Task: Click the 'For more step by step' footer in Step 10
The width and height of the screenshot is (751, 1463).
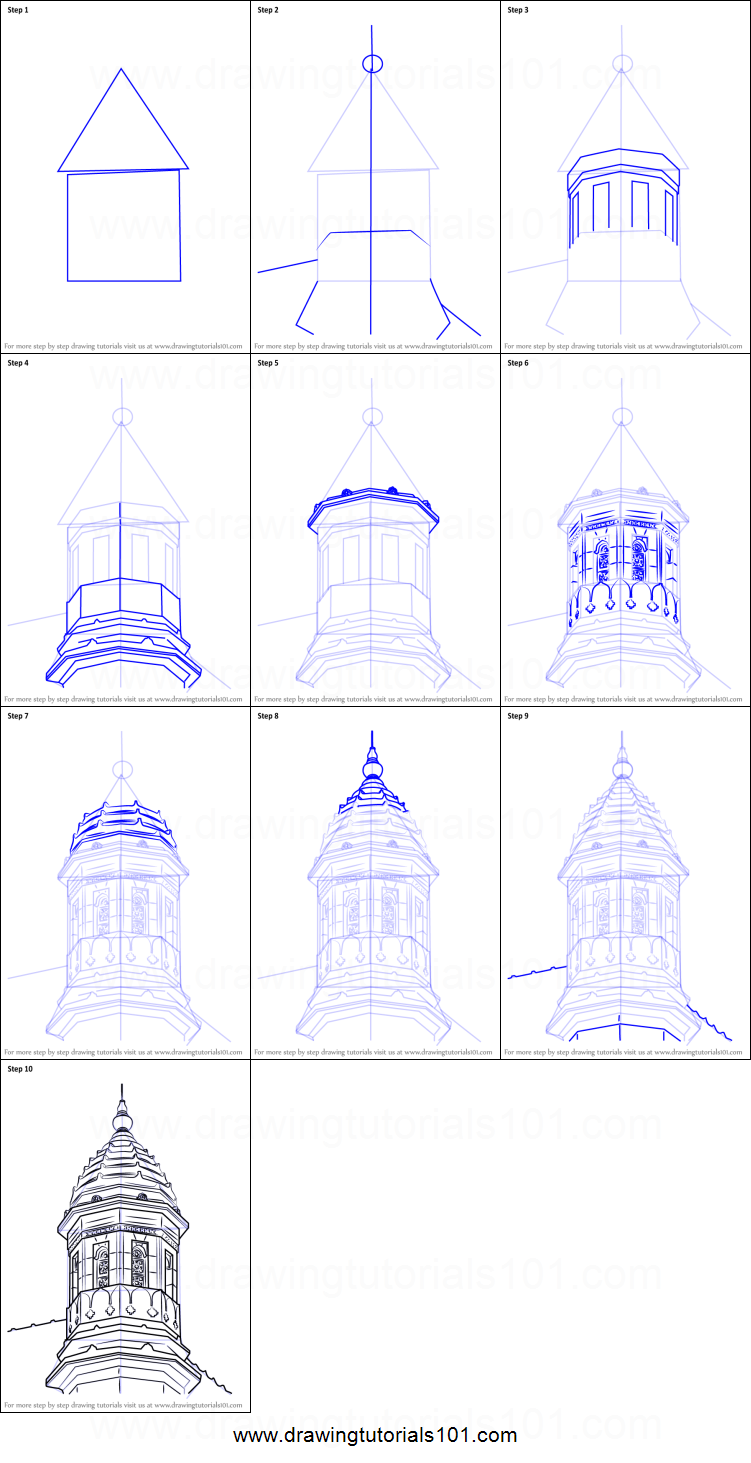Action: pos(123,1405)
